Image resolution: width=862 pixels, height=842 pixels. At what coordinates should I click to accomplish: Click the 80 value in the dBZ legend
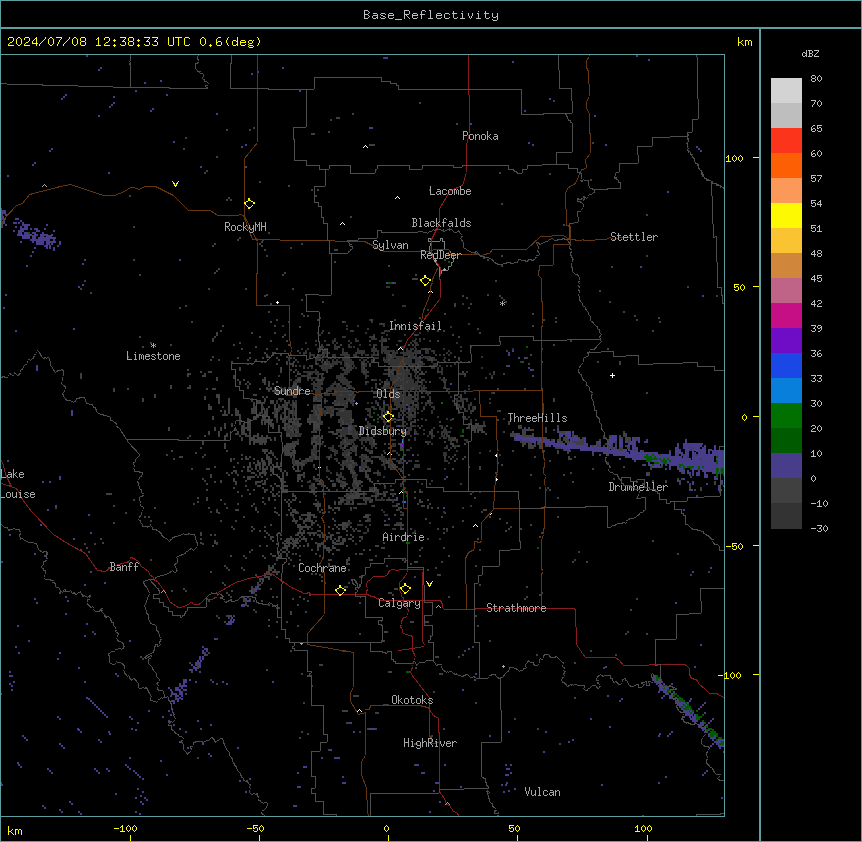pyautogui.click(x=816, y=79)
